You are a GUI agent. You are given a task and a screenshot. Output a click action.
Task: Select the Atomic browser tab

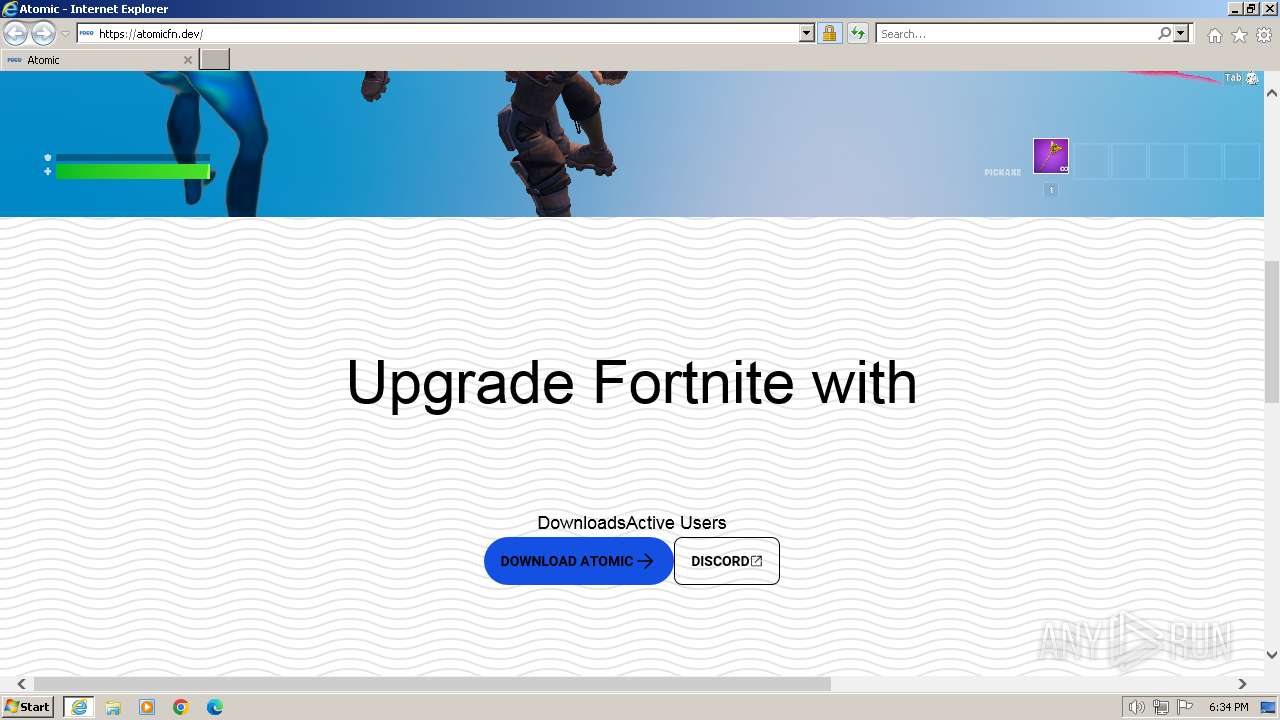tap(99, 60)
